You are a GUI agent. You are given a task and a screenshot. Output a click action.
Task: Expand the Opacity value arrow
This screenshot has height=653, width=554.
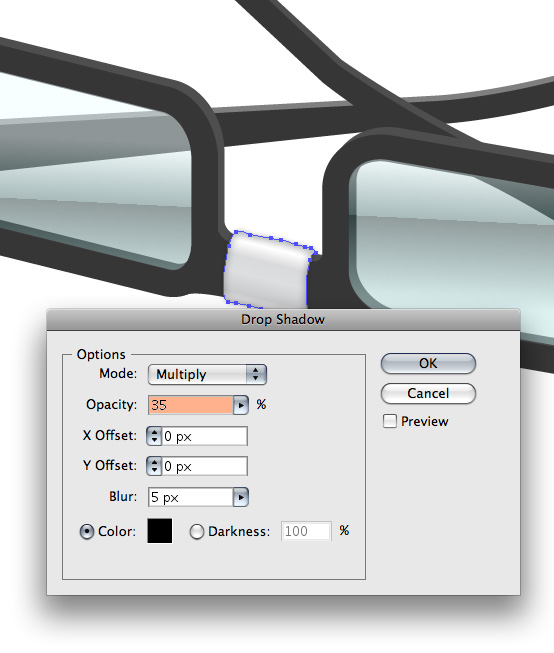(241, 405)
